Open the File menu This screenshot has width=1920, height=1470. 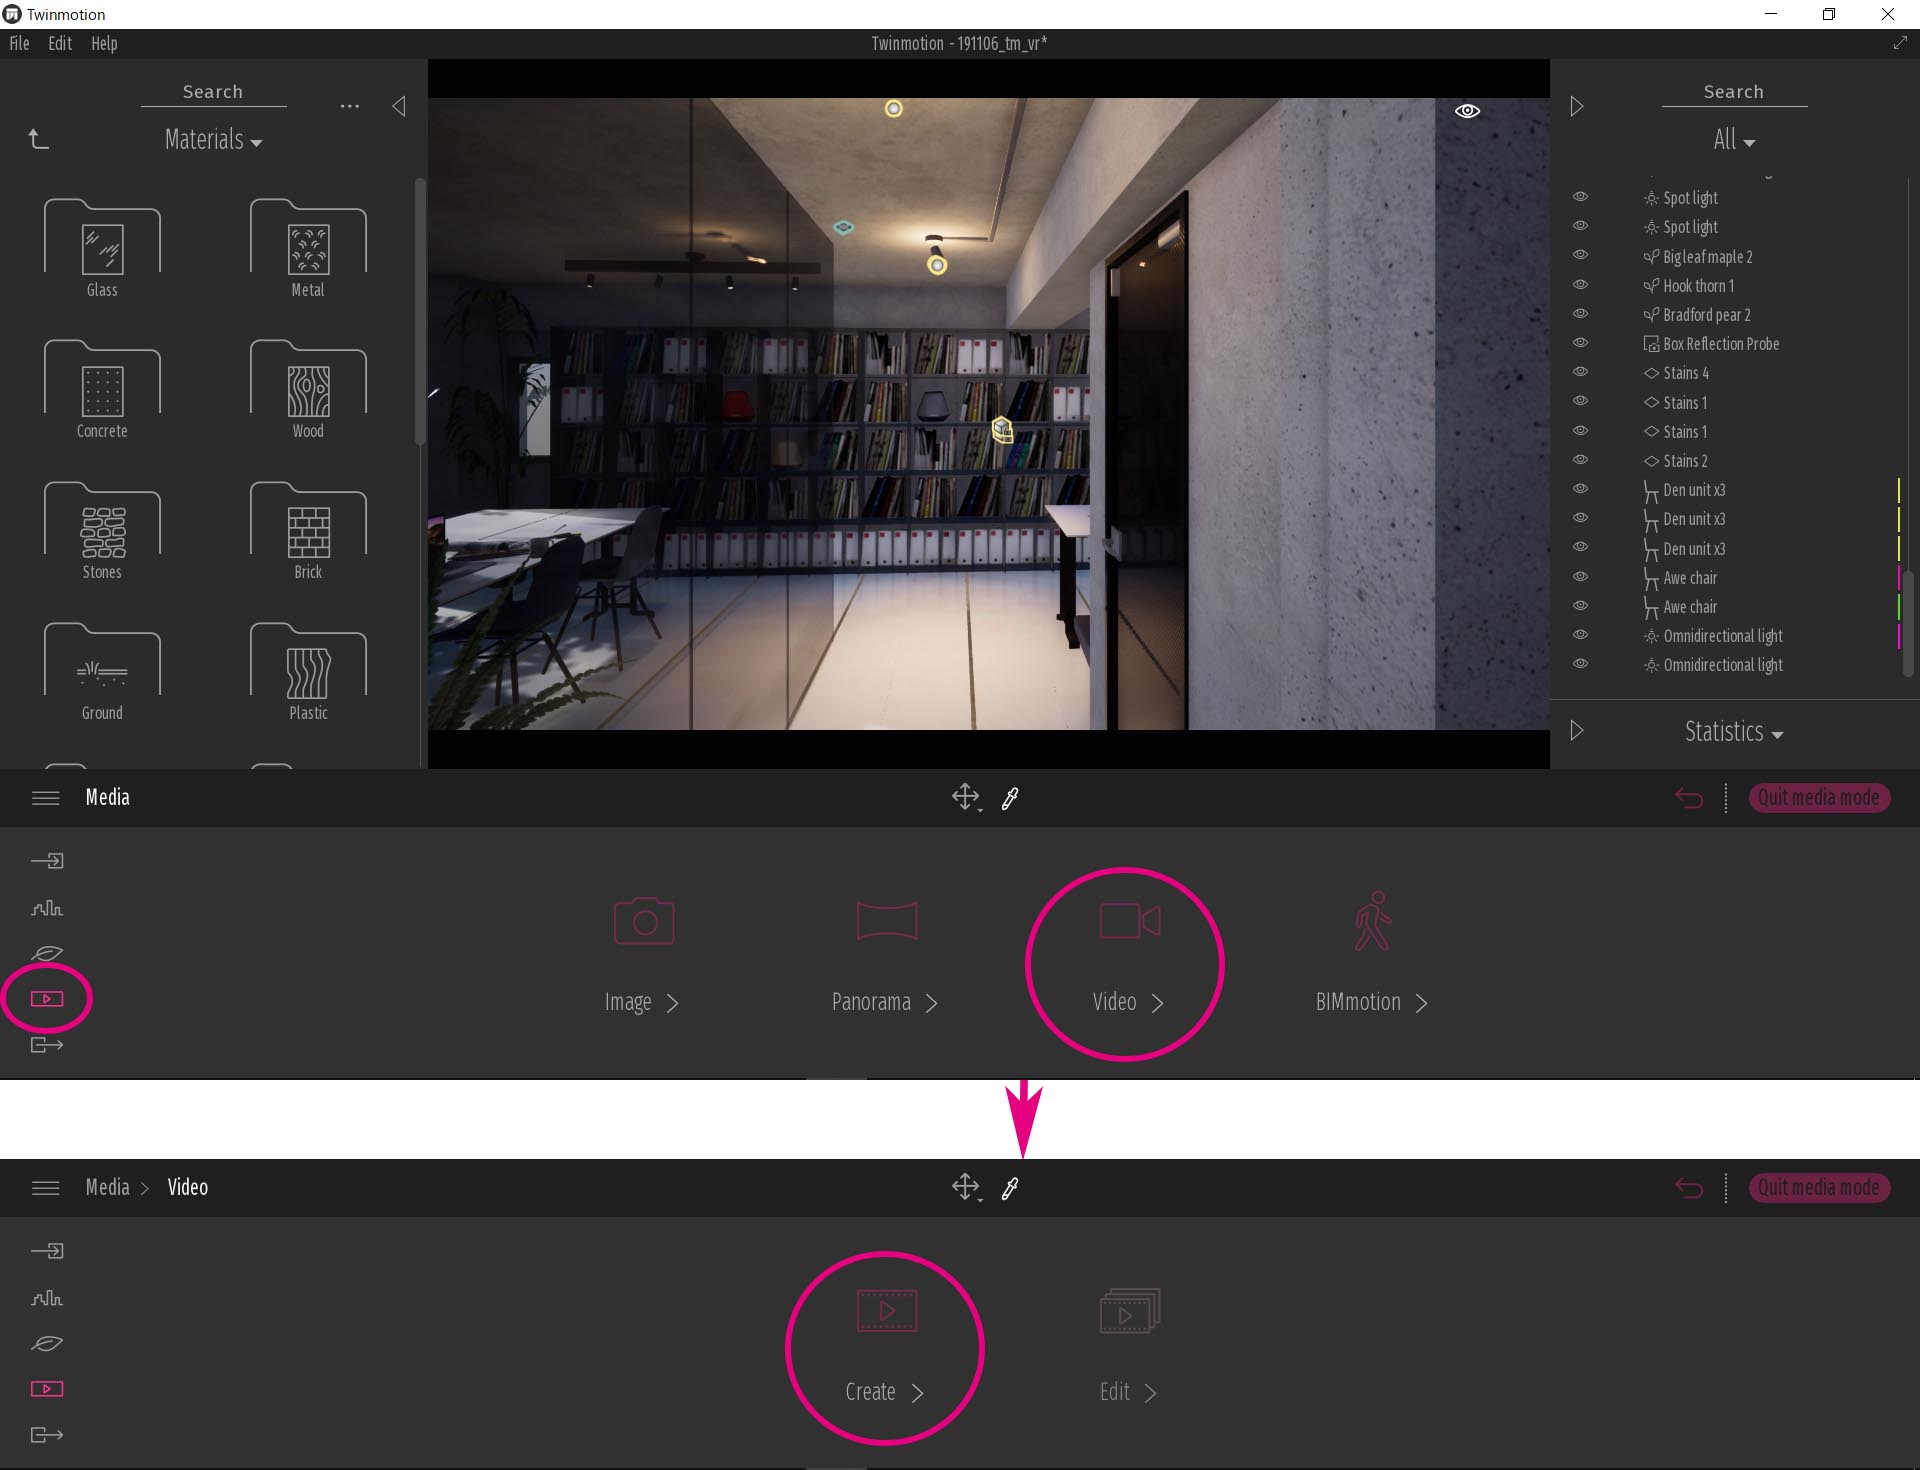19,43
